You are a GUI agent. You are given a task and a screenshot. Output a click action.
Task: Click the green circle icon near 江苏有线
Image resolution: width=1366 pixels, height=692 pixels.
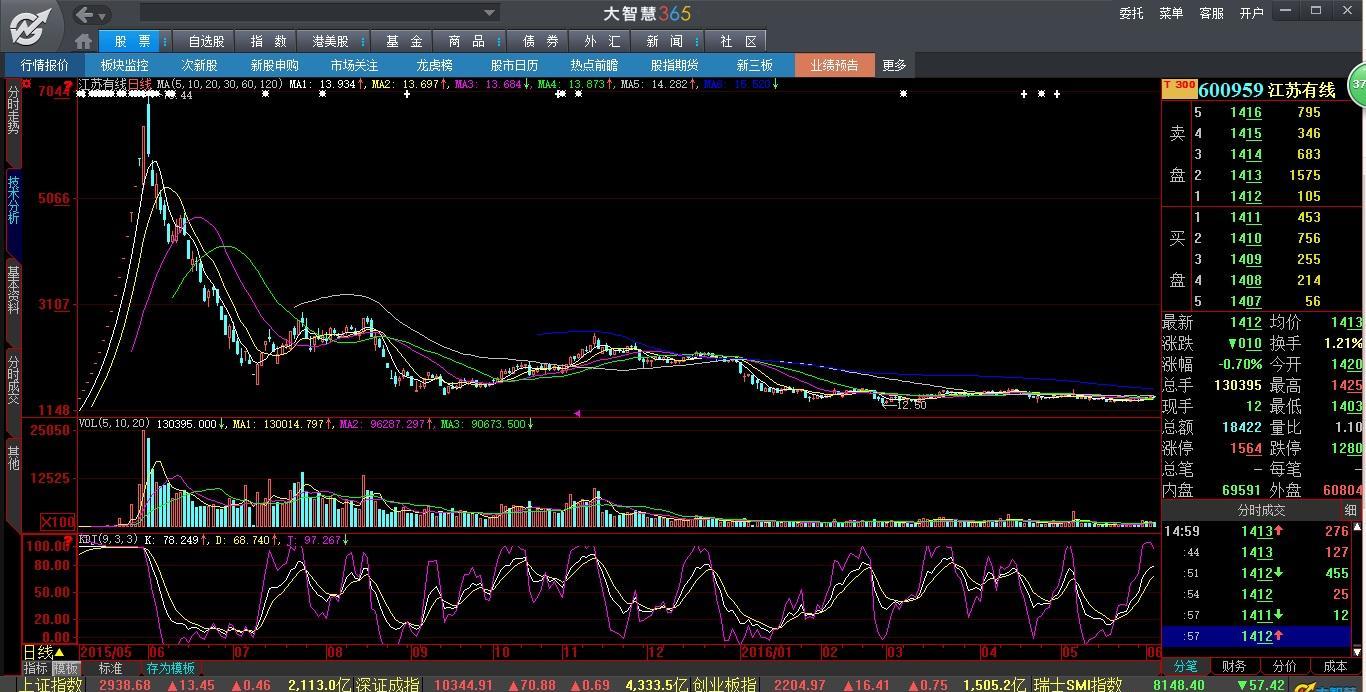pos(1357,85)
